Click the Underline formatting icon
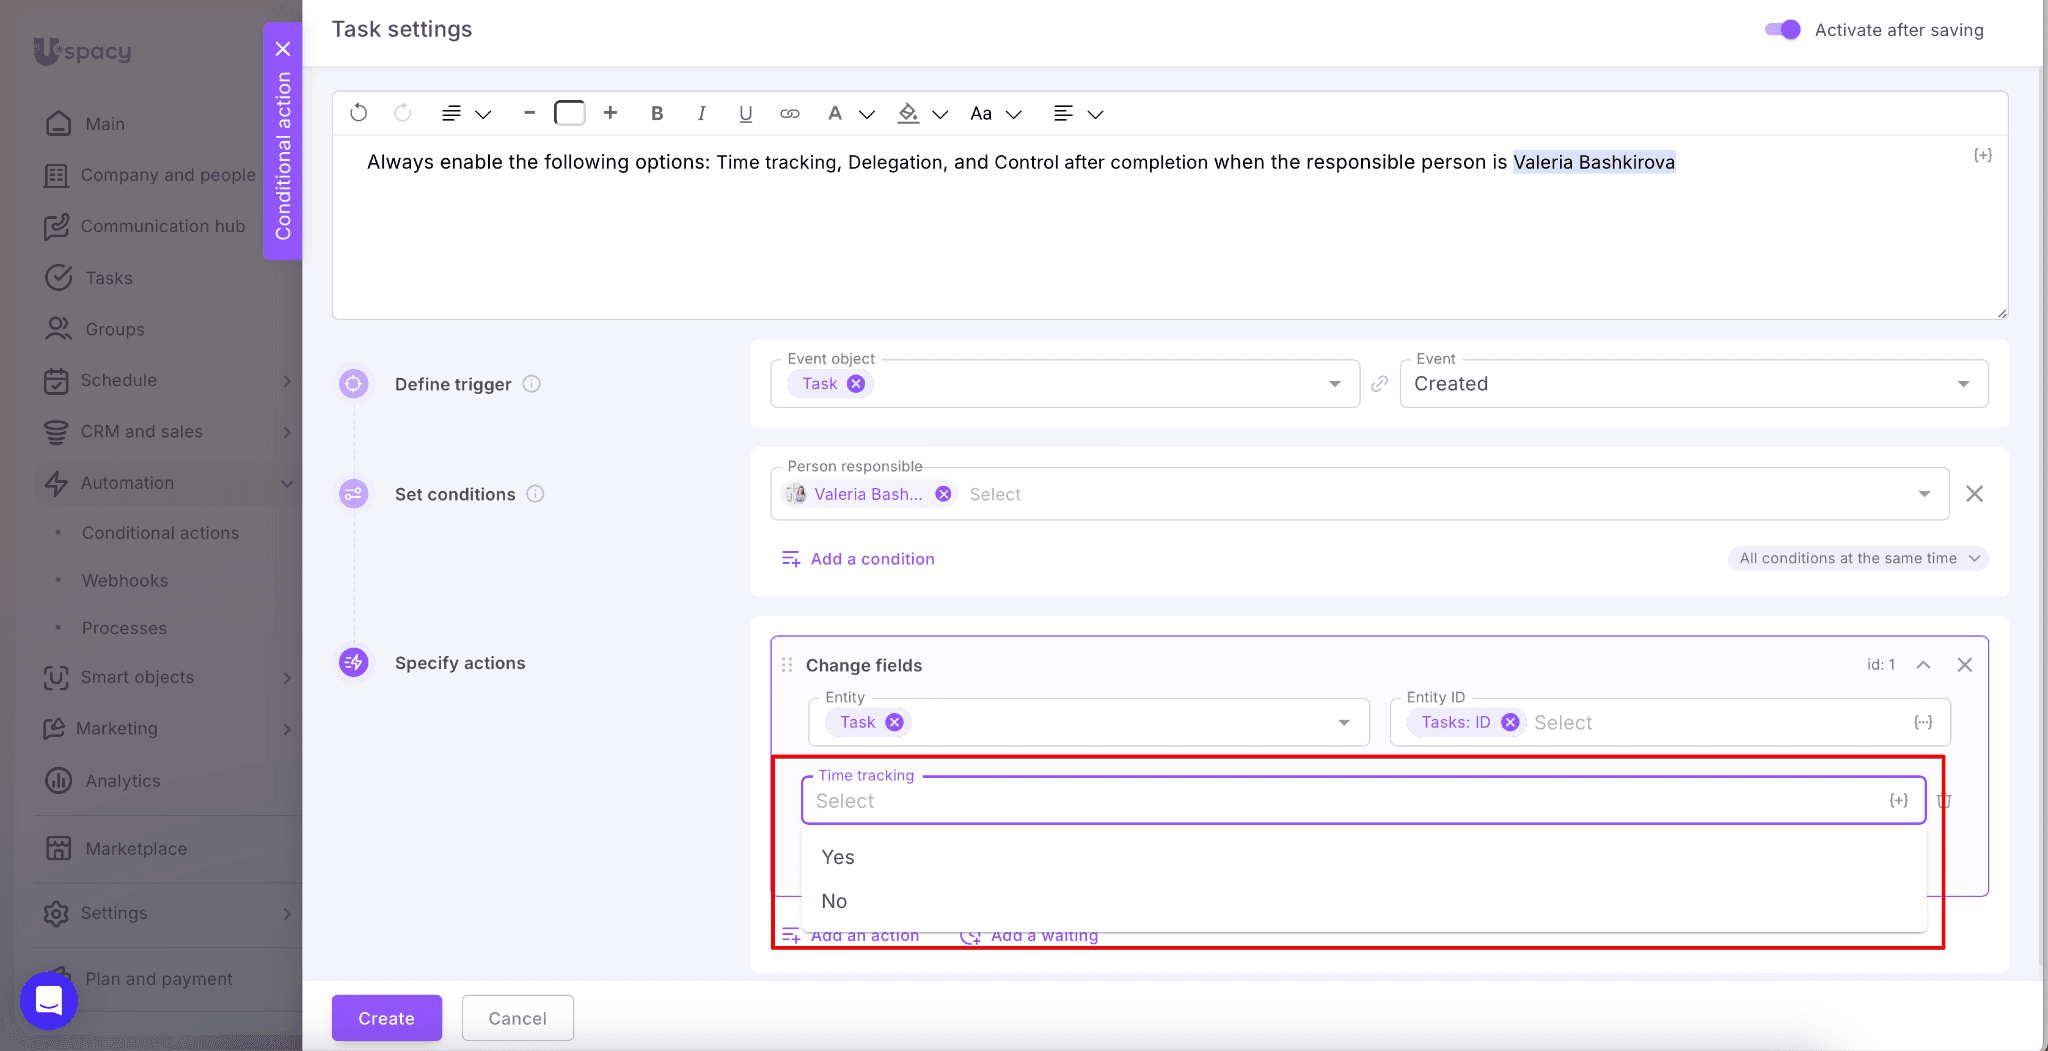The width and height of the screenshot is (2048, 1051). point(745,114)
